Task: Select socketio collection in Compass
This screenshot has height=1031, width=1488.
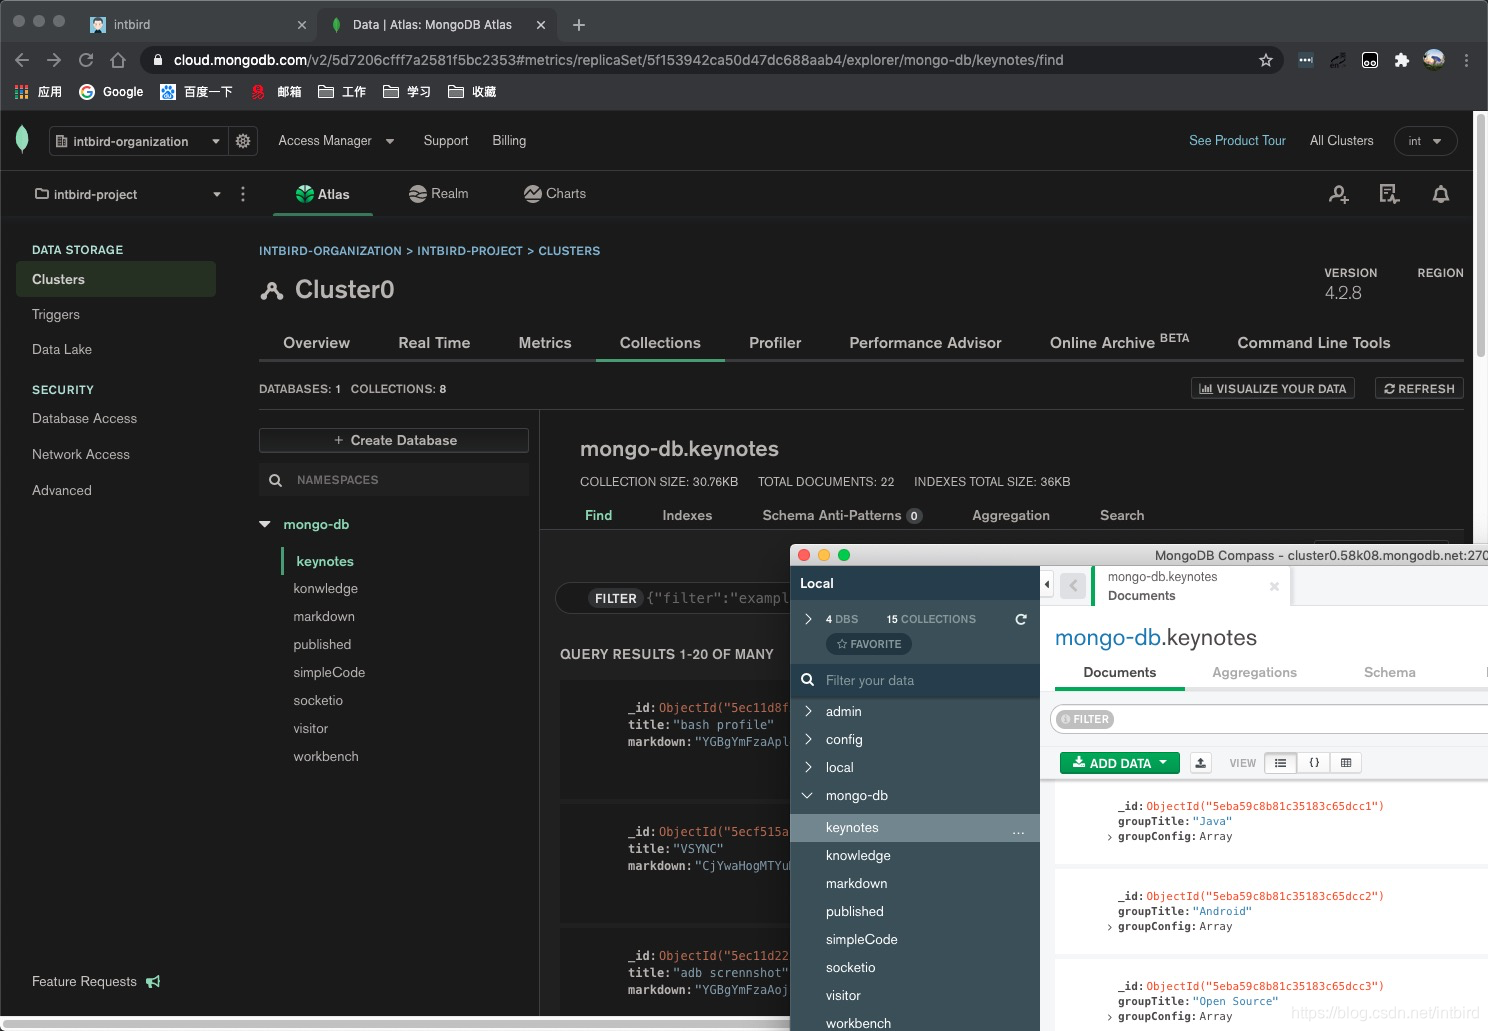Action: [x=851, y=967]
